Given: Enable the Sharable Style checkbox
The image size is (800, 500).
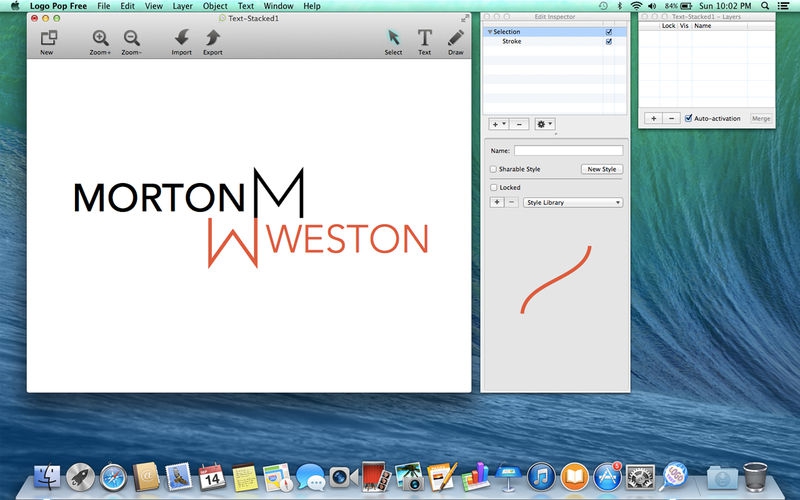Looking at the screenshot, I should [493, 169].
